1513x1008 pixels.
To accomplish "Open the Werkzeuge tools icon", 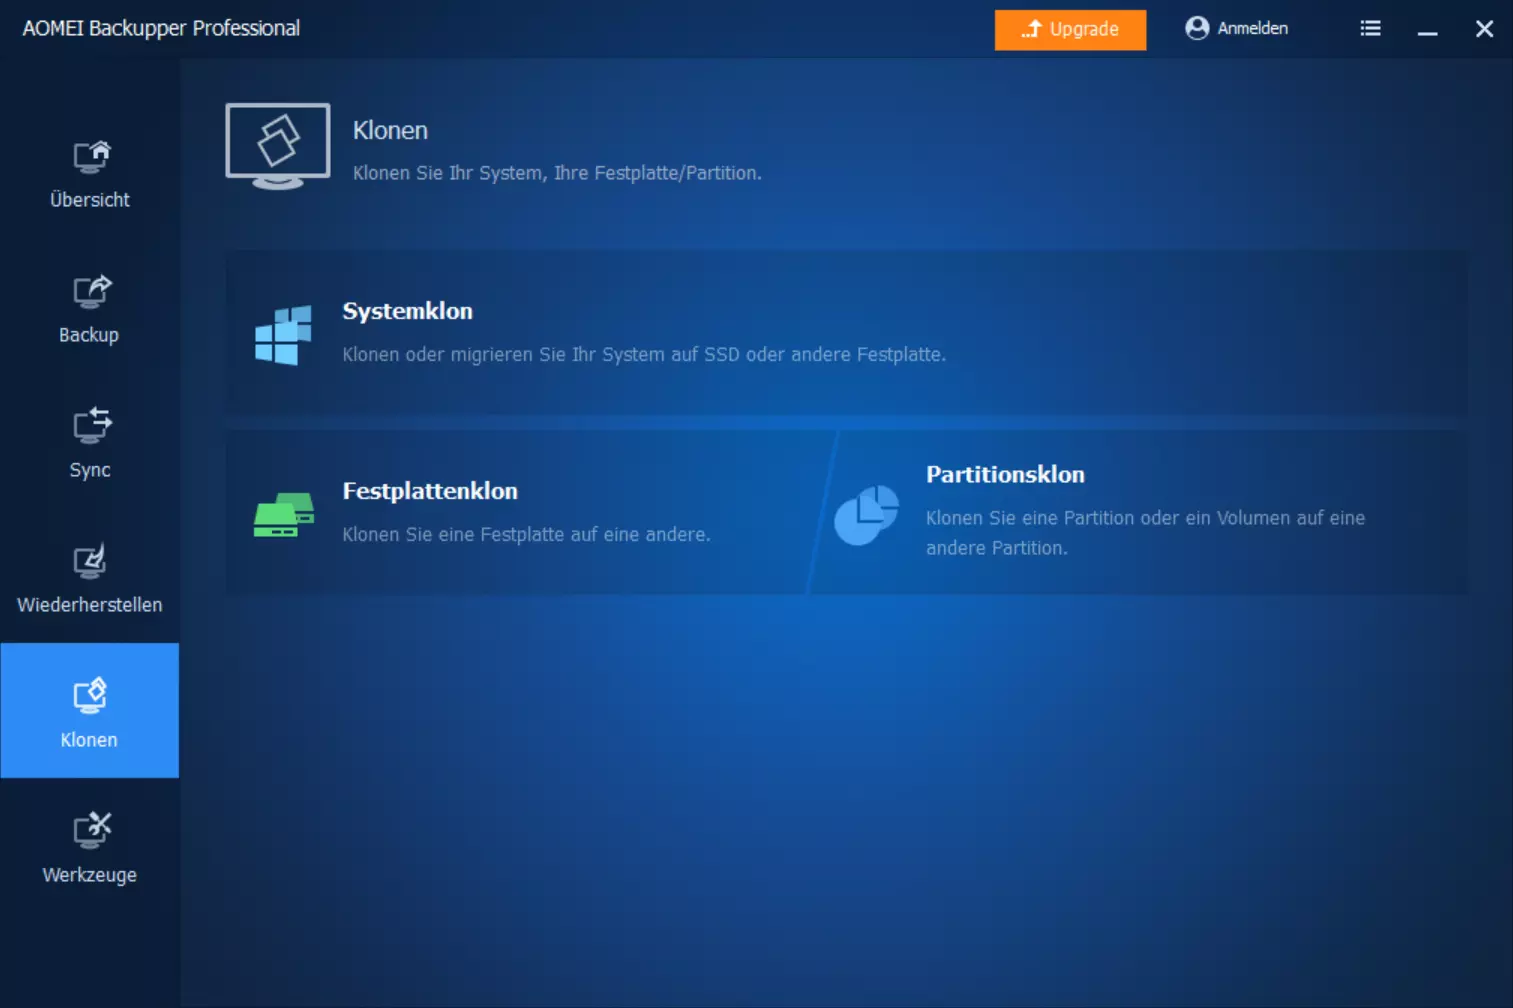I will 91,830.
